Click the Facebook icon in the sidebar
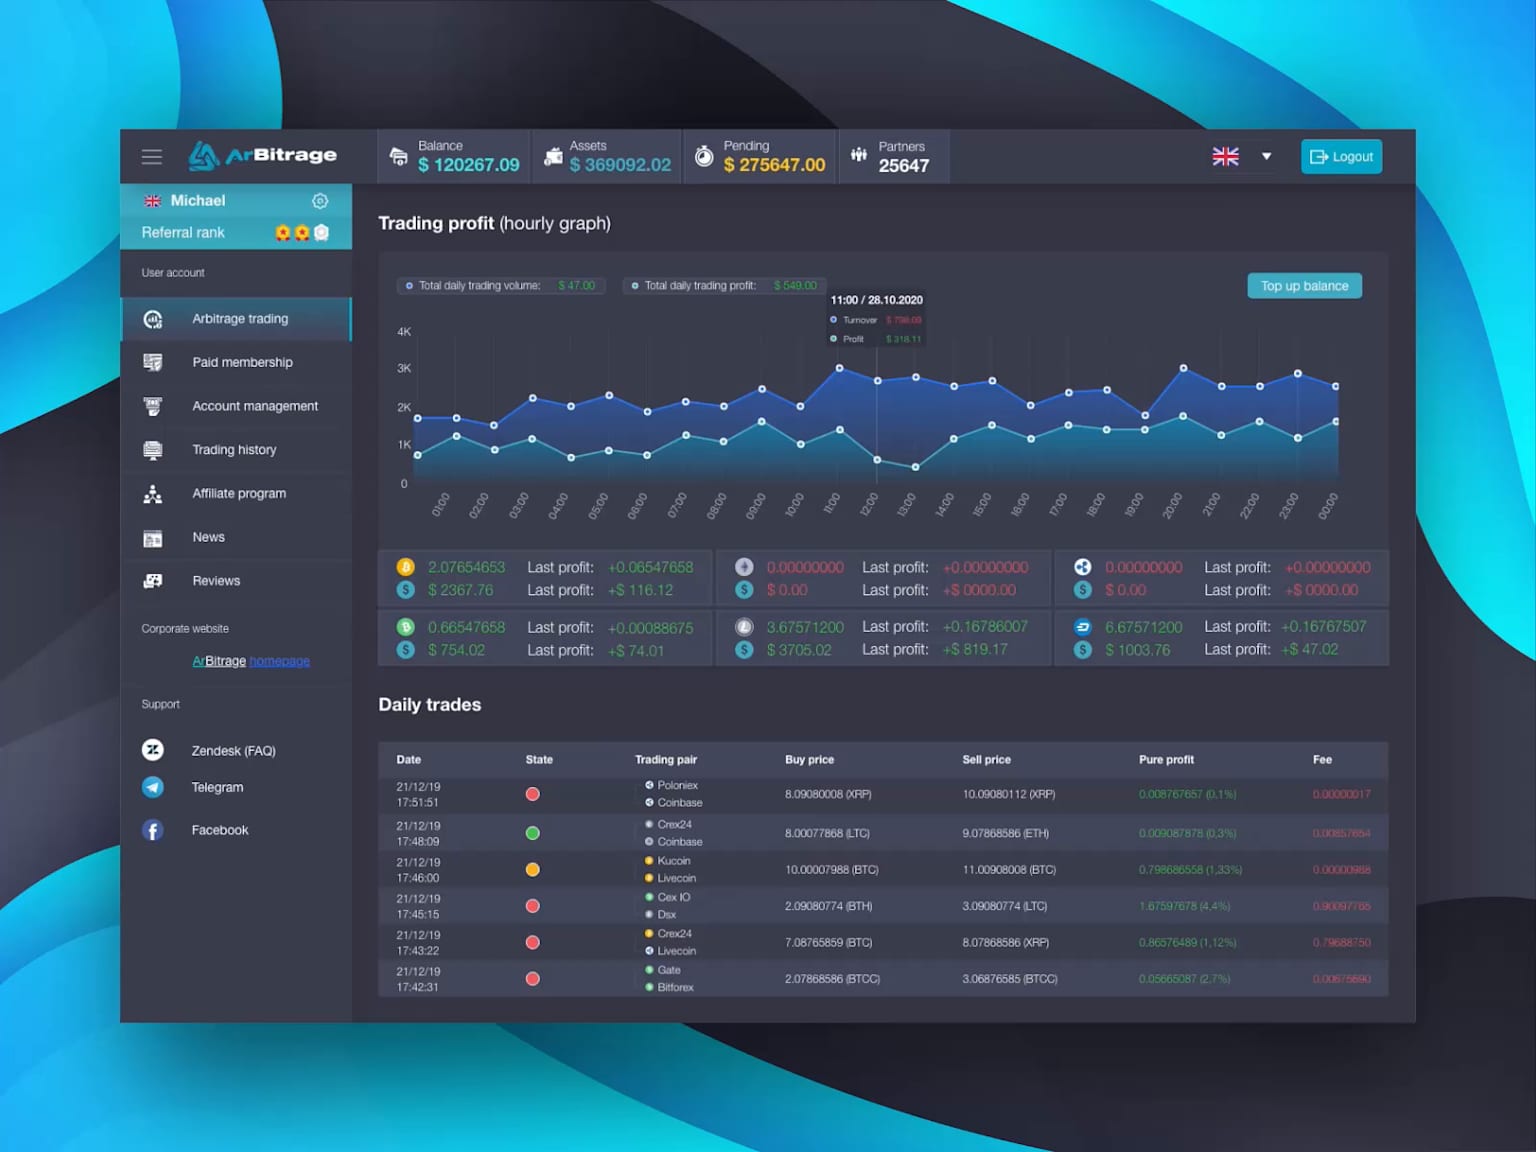 [152, 829]
